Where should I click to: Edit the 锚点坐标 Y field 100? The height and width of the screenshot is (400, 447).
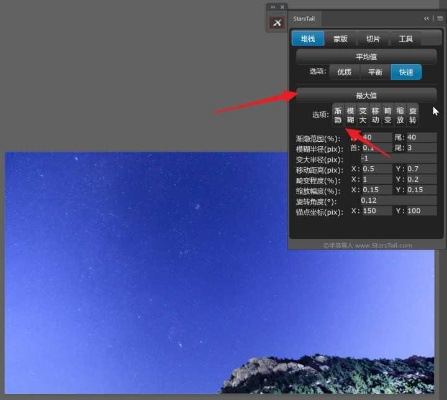pyautogui.click(x=421, y=211)
